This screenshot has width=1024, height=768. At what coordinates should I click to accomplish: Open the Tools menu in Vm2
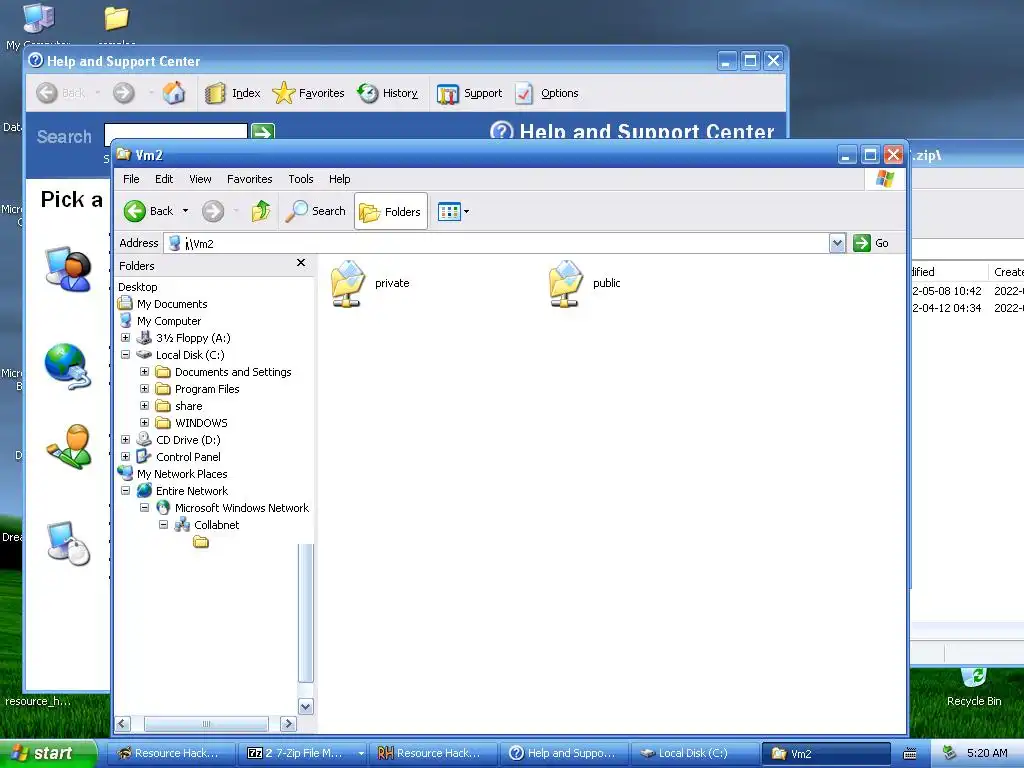point(301,179)
